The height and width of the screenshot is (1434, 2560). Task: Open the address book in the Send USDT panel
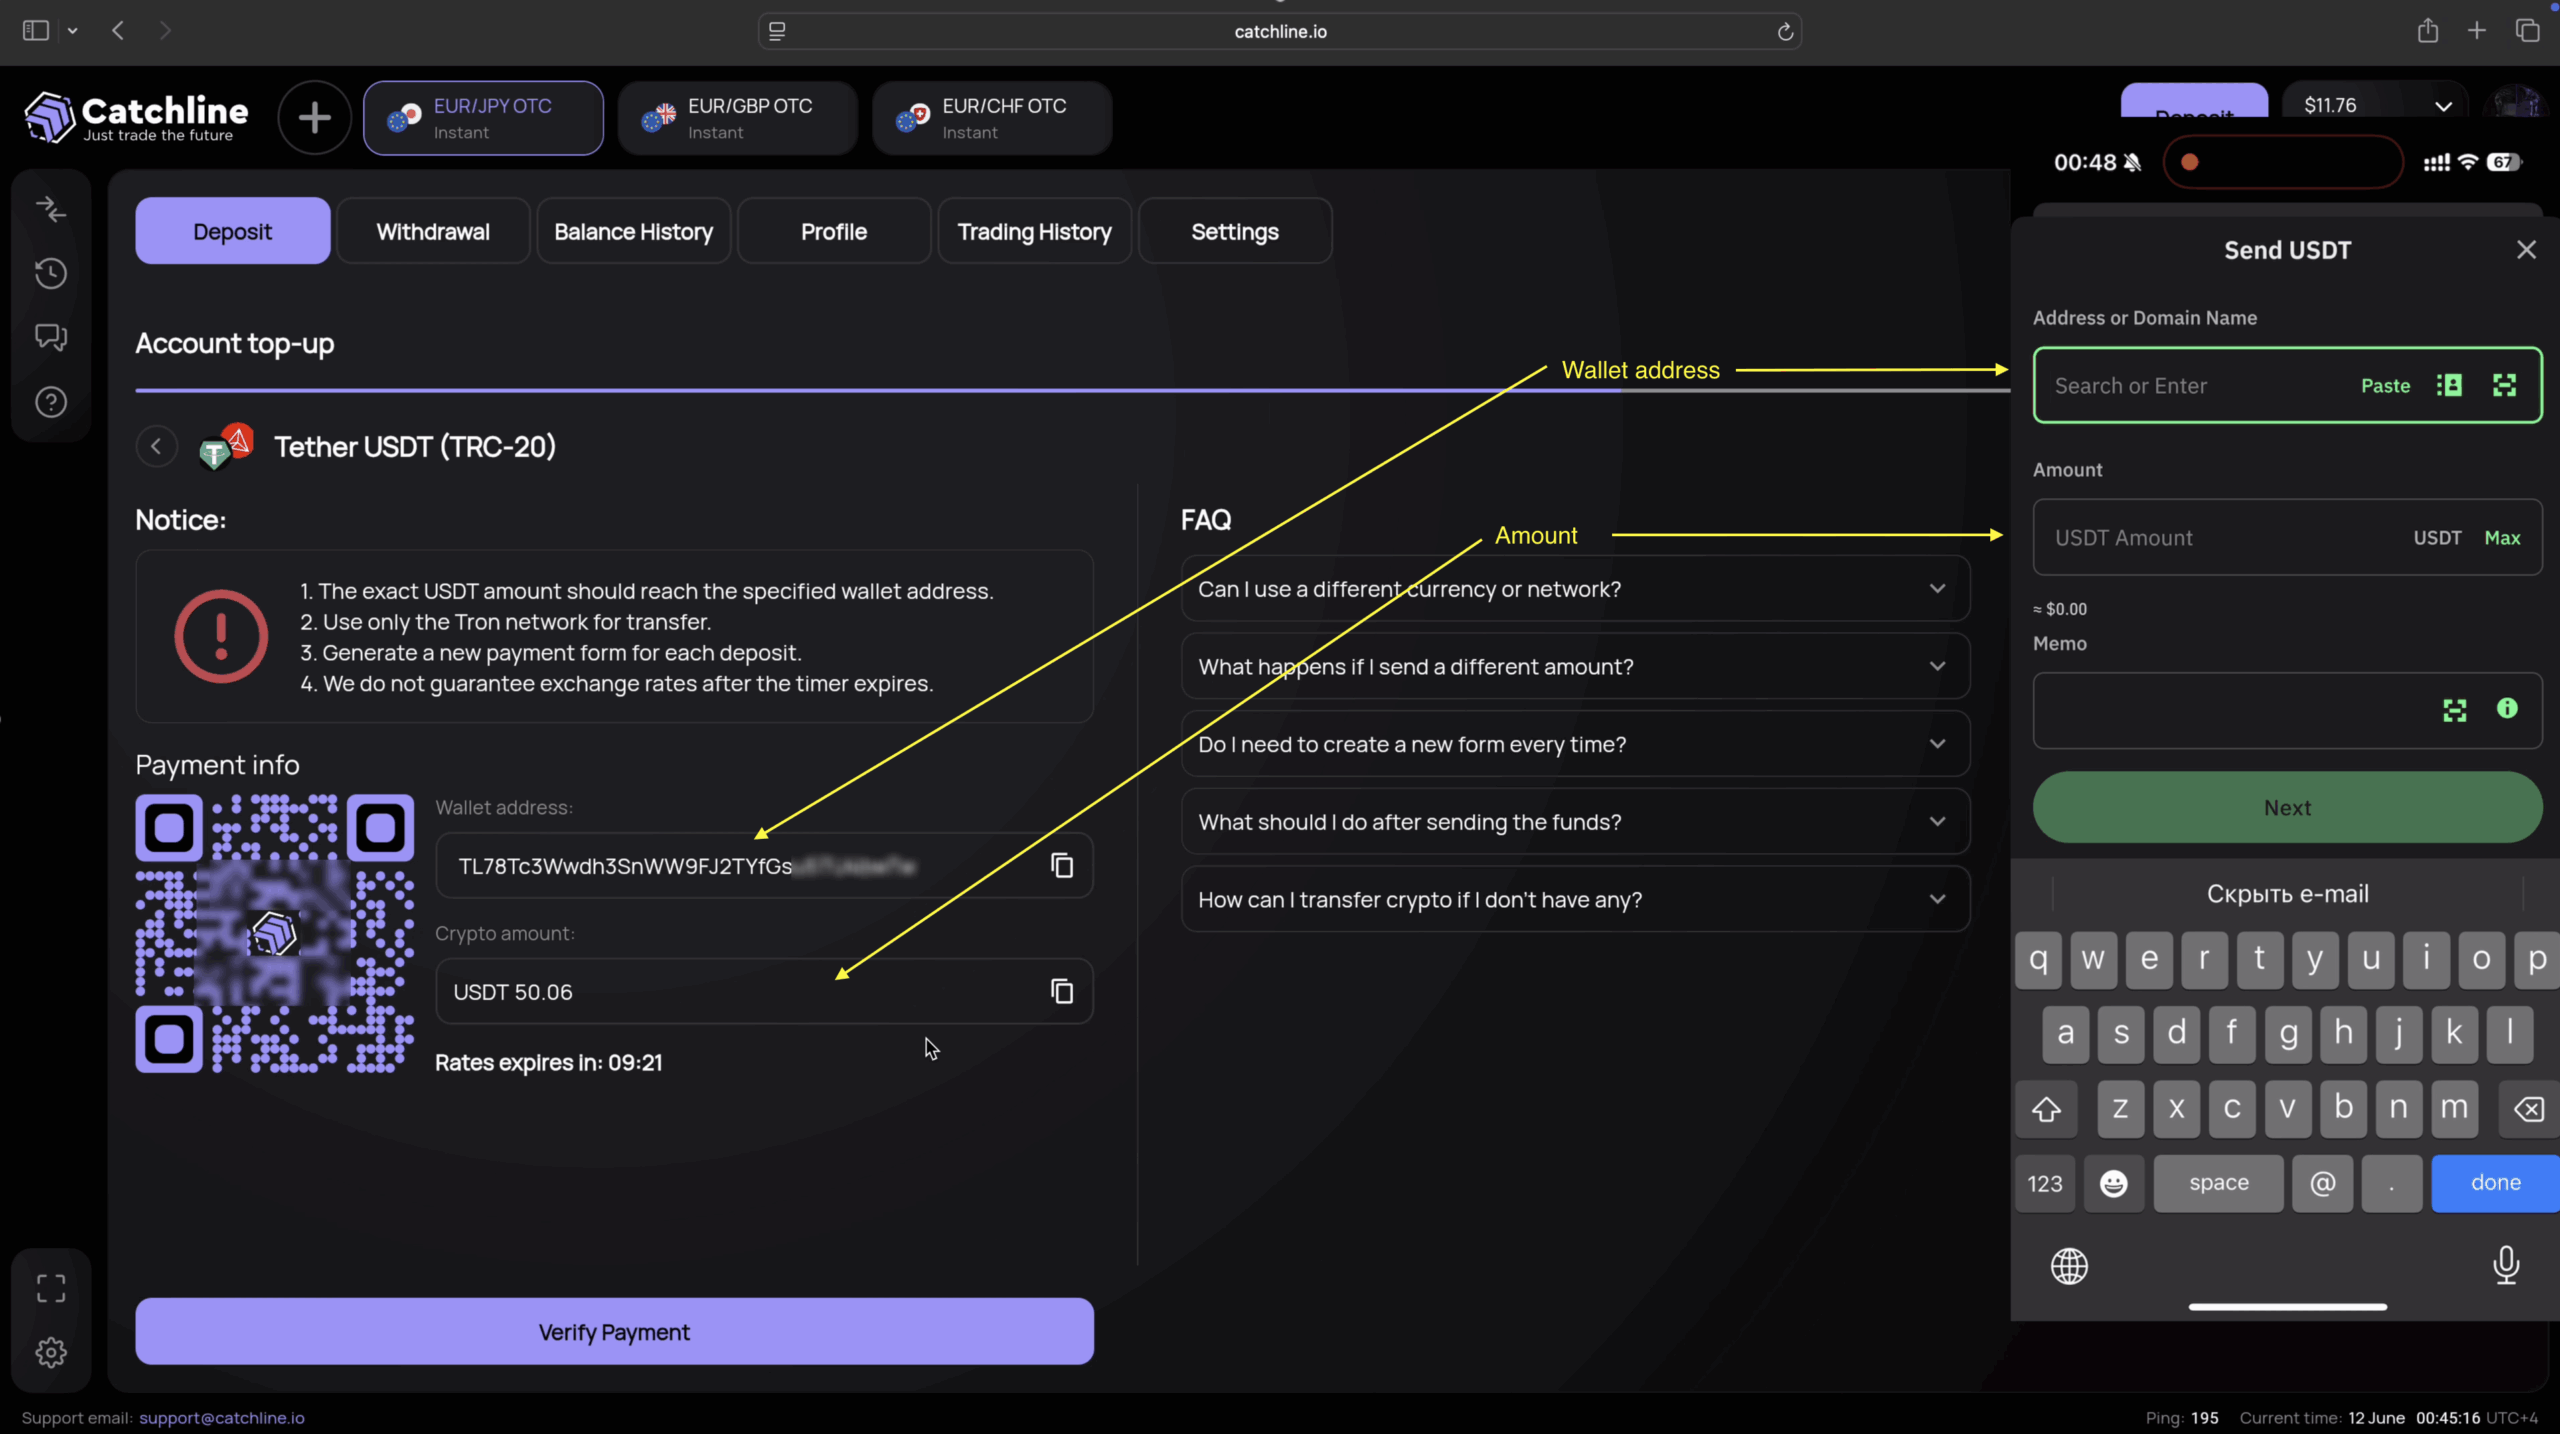(2450, 385)
